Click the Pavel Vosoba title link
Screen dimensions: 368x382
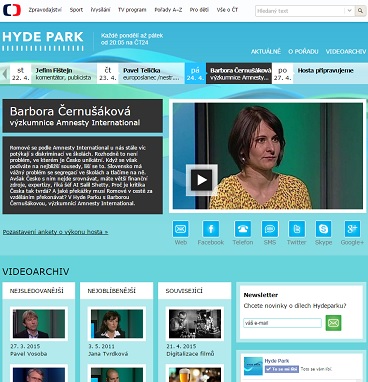28,354
